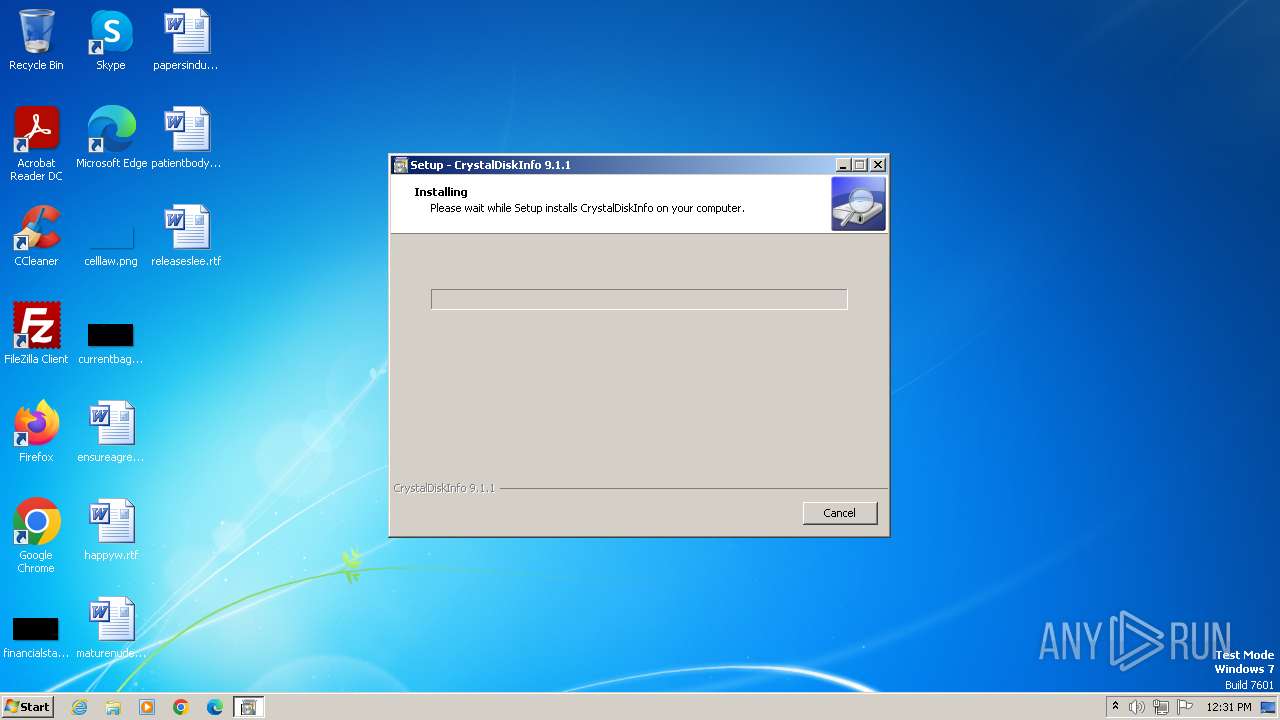
Task: Select the currentbag file icon
Action: pos(111,344)
